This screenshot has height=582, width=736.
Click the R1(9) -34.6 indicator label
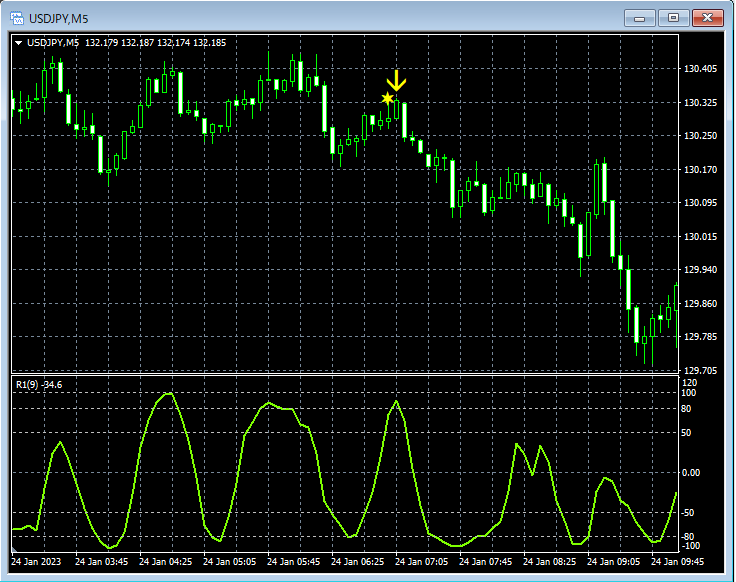click(x=39, y=385)
